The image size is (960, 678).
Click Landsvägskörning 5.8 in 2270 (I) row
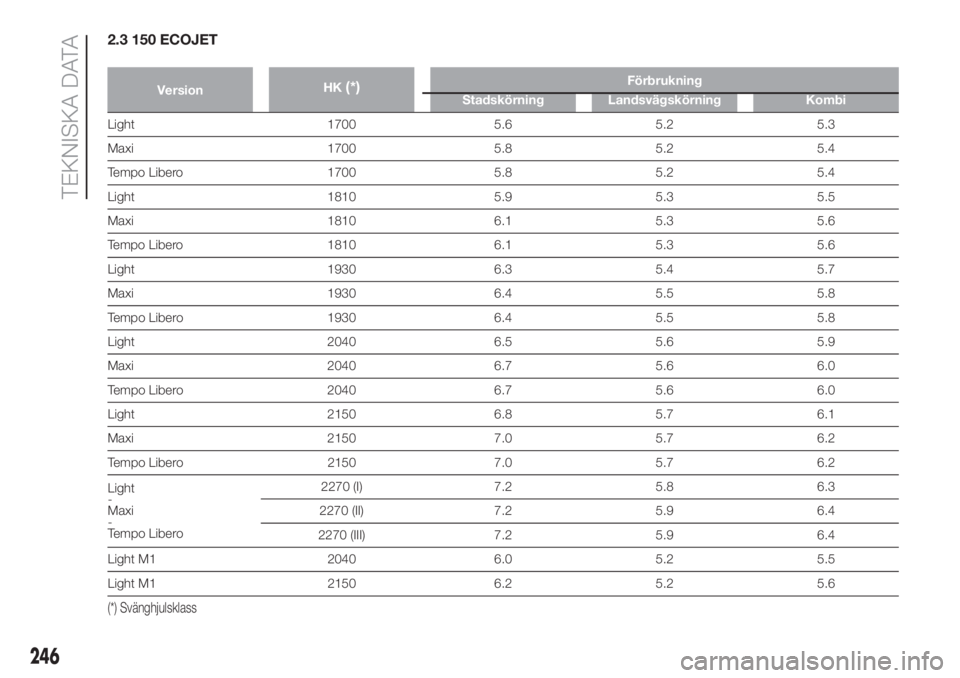(x=664, y=486)
